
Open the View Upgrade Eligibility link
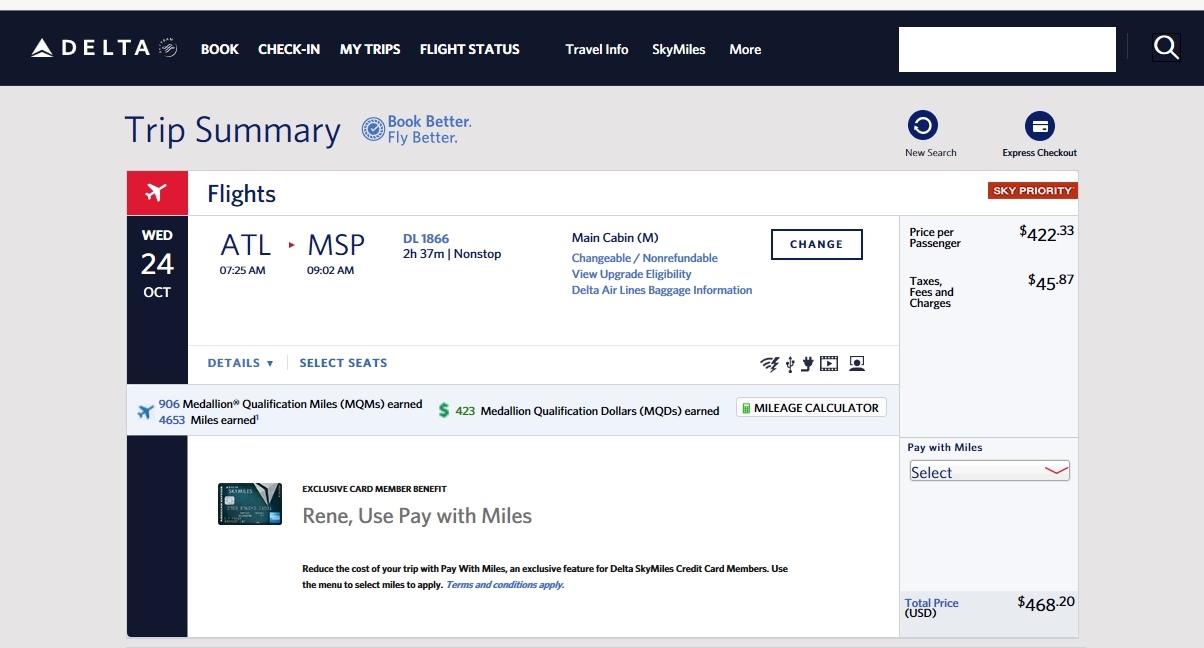(x=632, y=273)
